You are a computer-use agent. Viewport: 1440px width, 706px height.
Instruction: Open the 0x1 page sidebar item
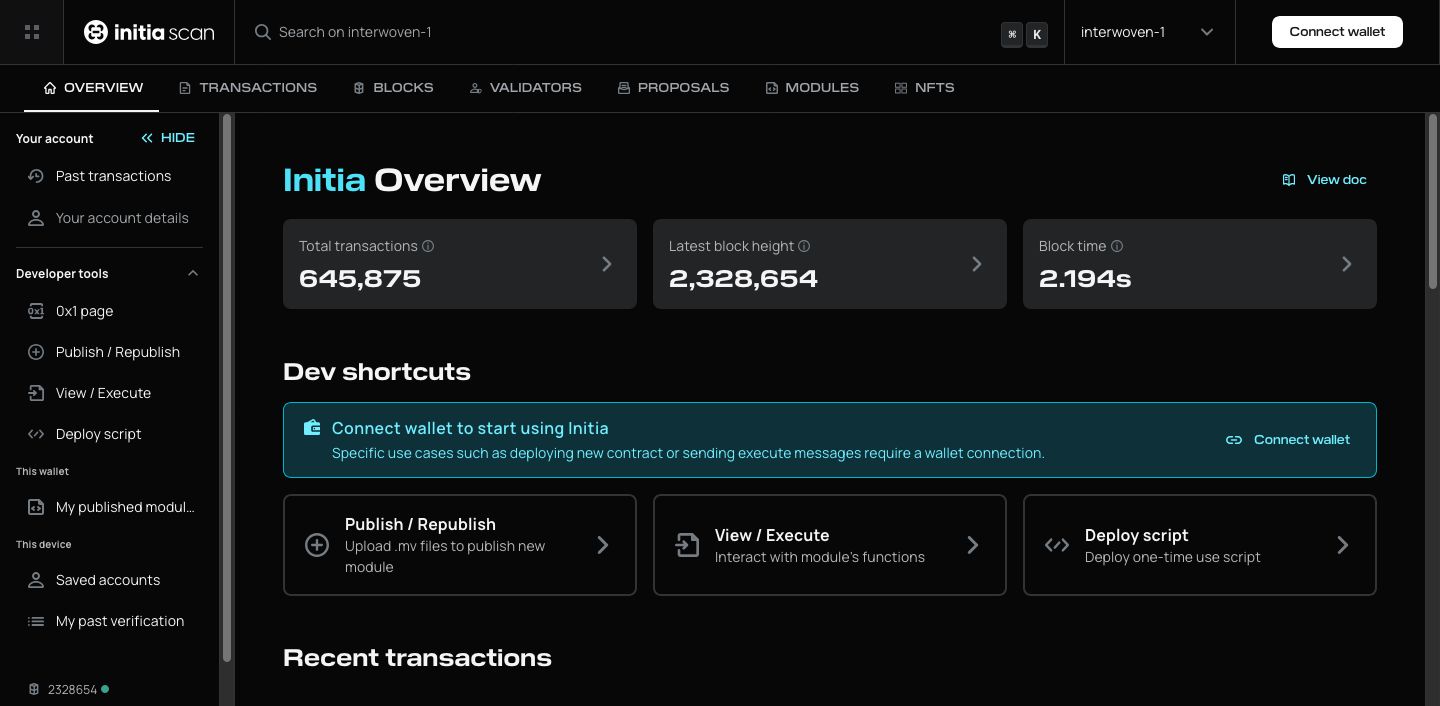tap(84, 311)
